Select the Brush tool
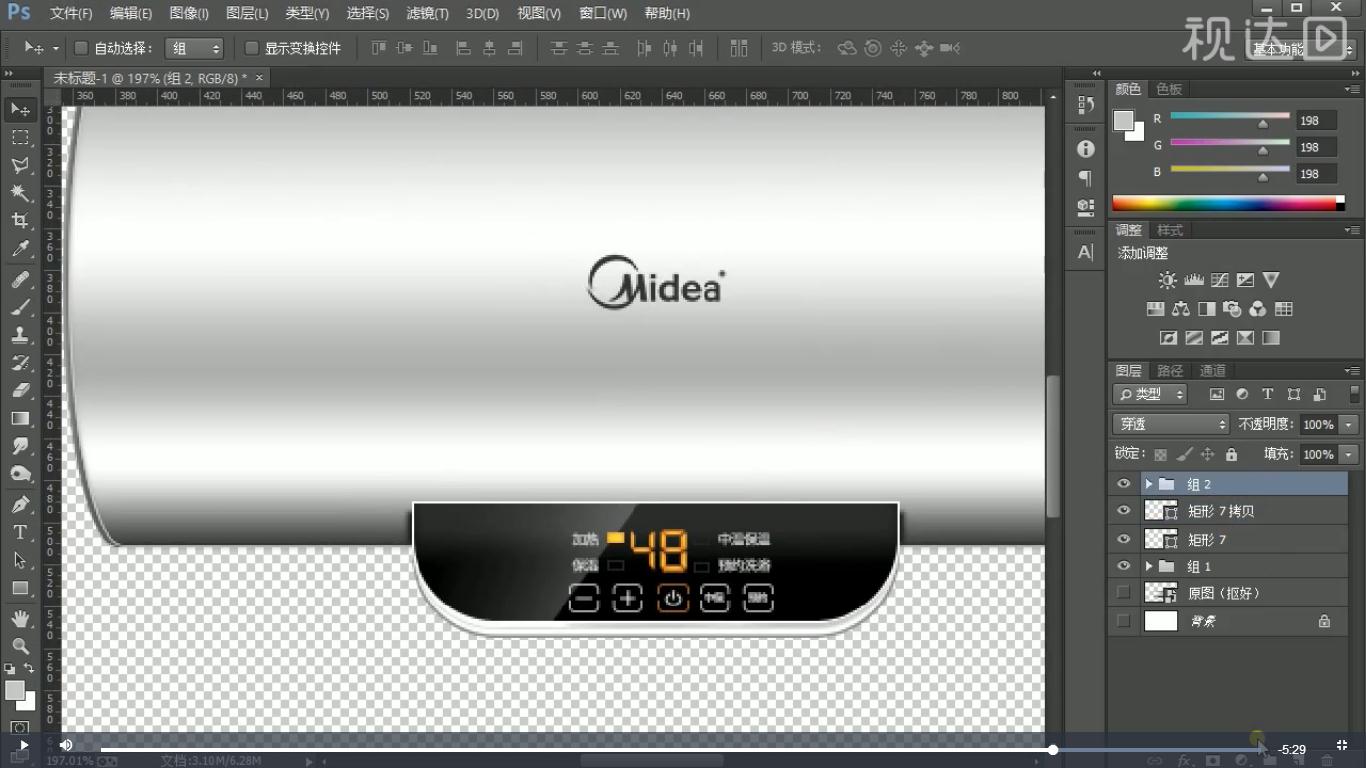Viewport: 1366px width, 768px height. click(x=20, y=307)
